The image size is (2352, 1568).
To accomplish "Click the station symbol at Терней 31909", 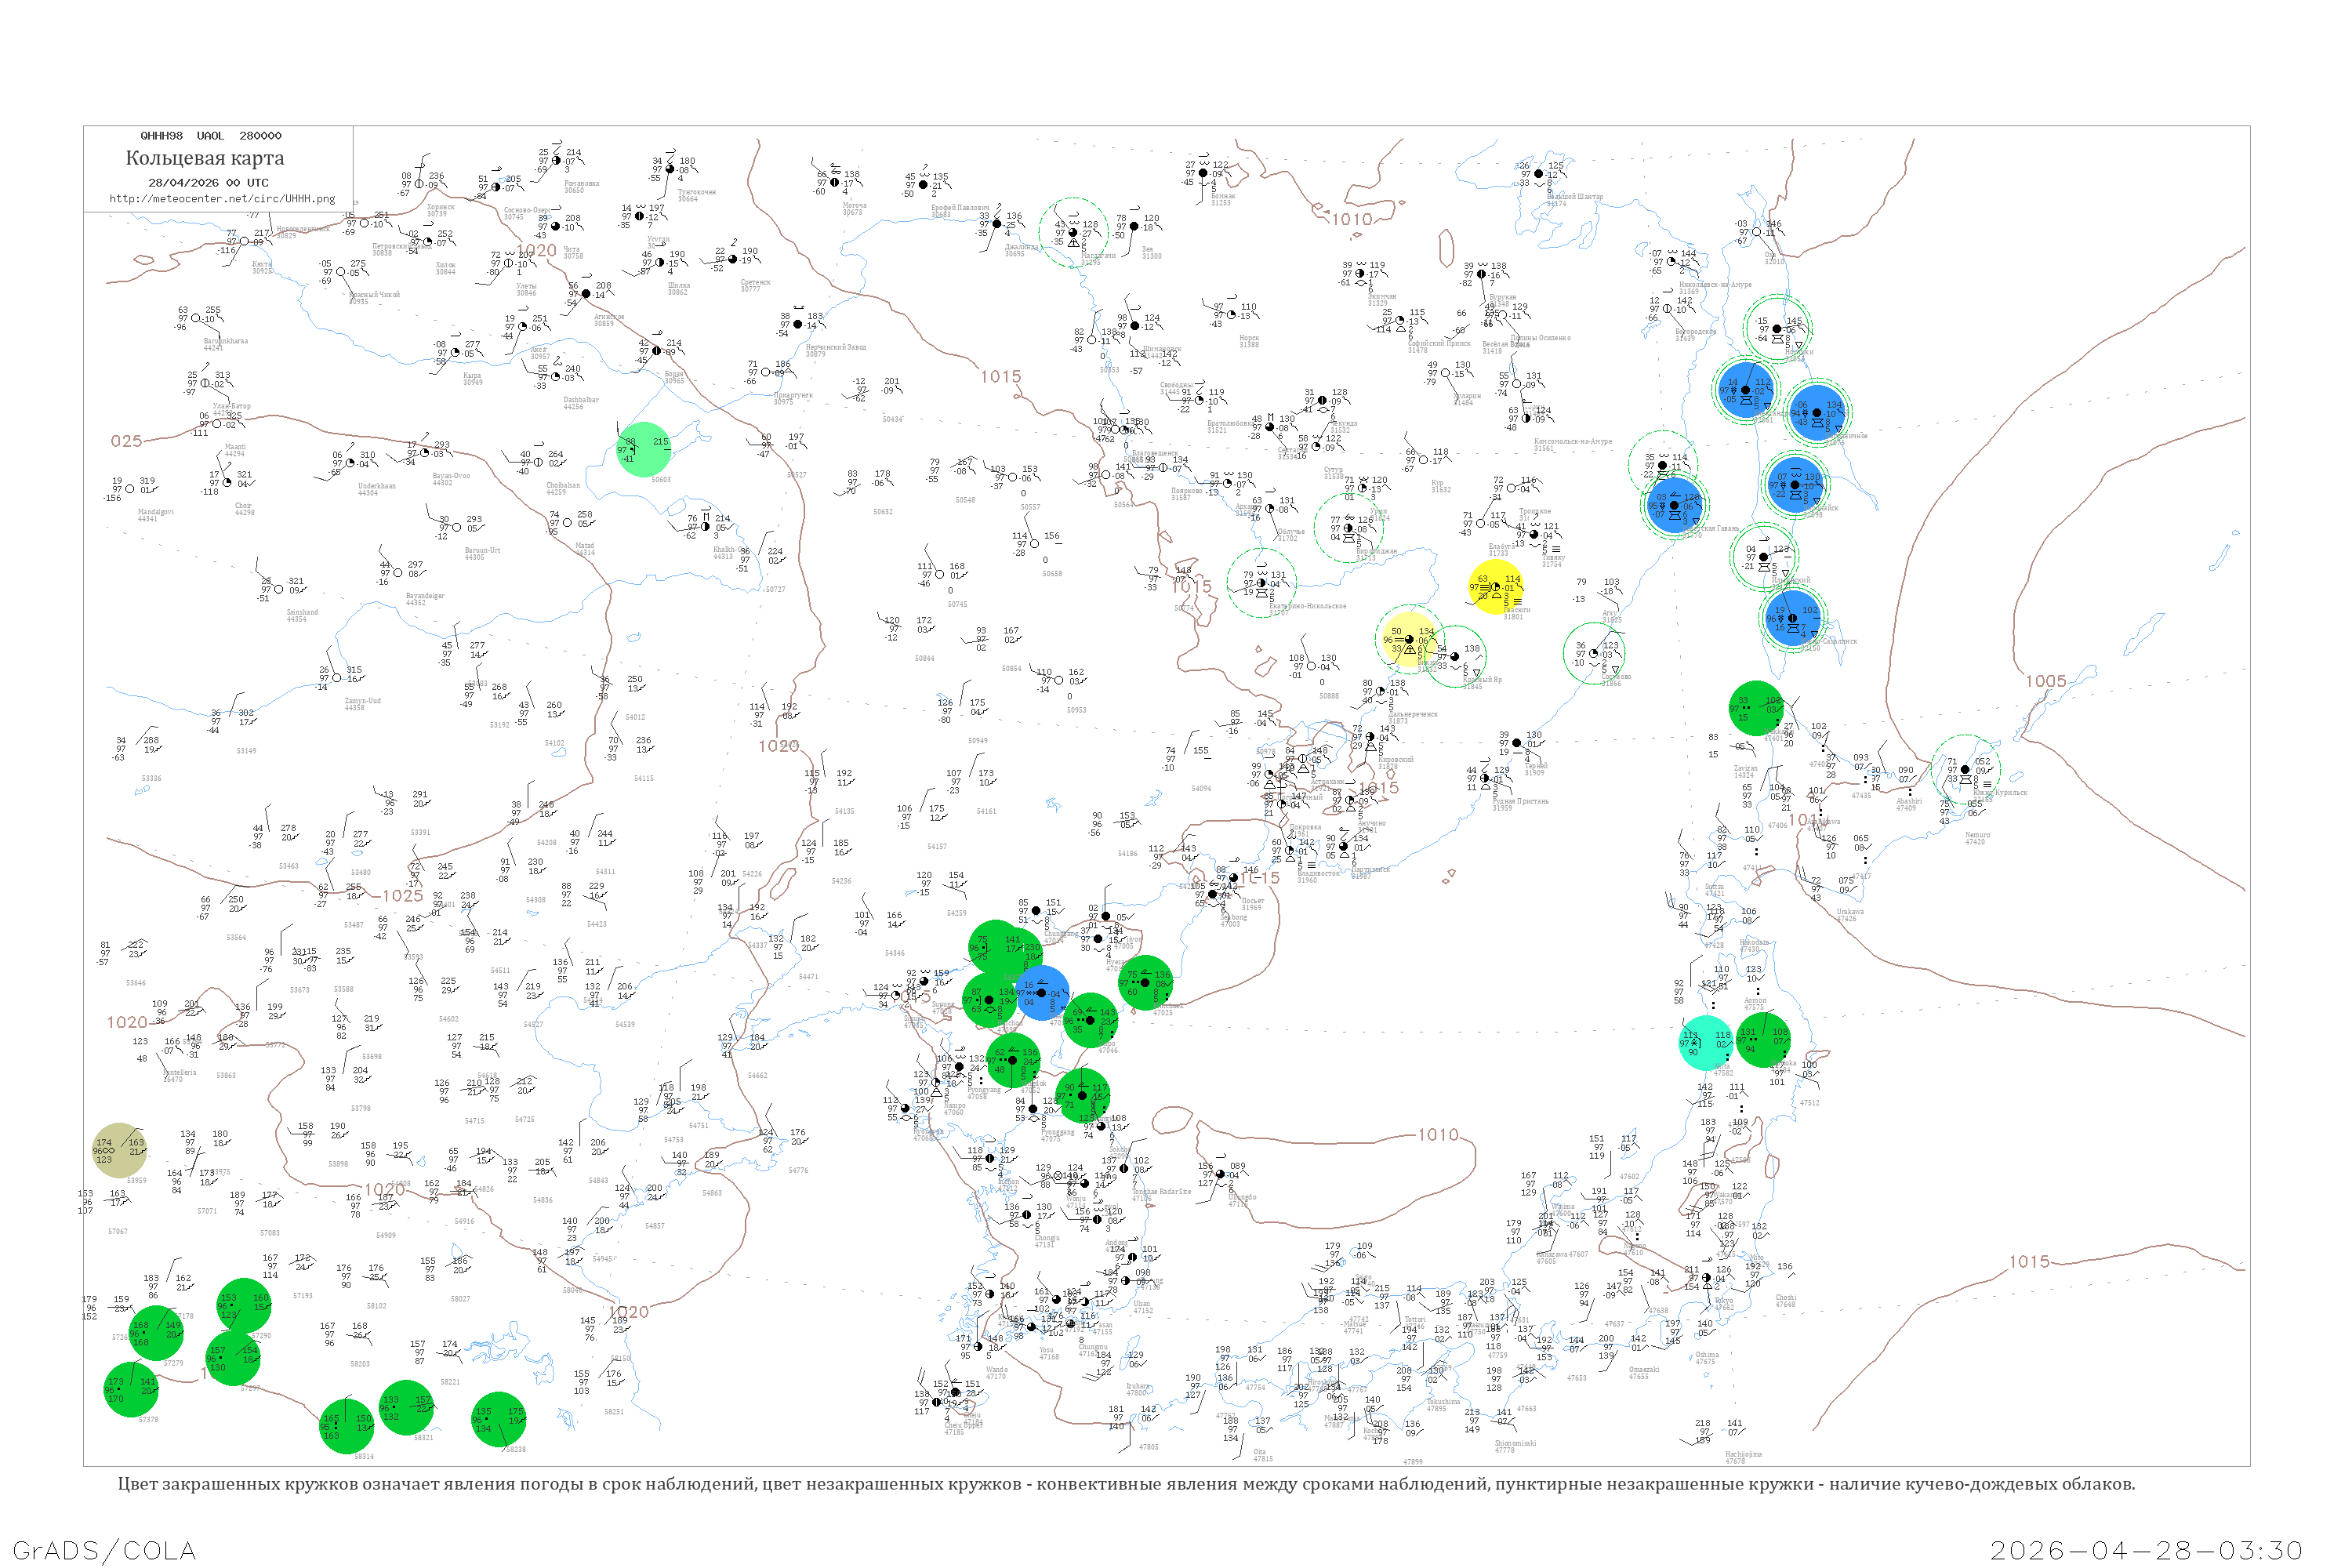I will click(1516, 743).
